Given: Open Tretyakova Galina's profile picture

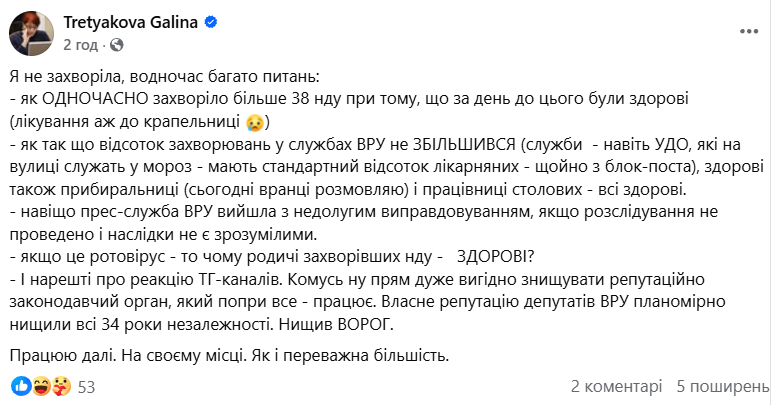Looking at the screenshot, I should [x=32, y=33].
